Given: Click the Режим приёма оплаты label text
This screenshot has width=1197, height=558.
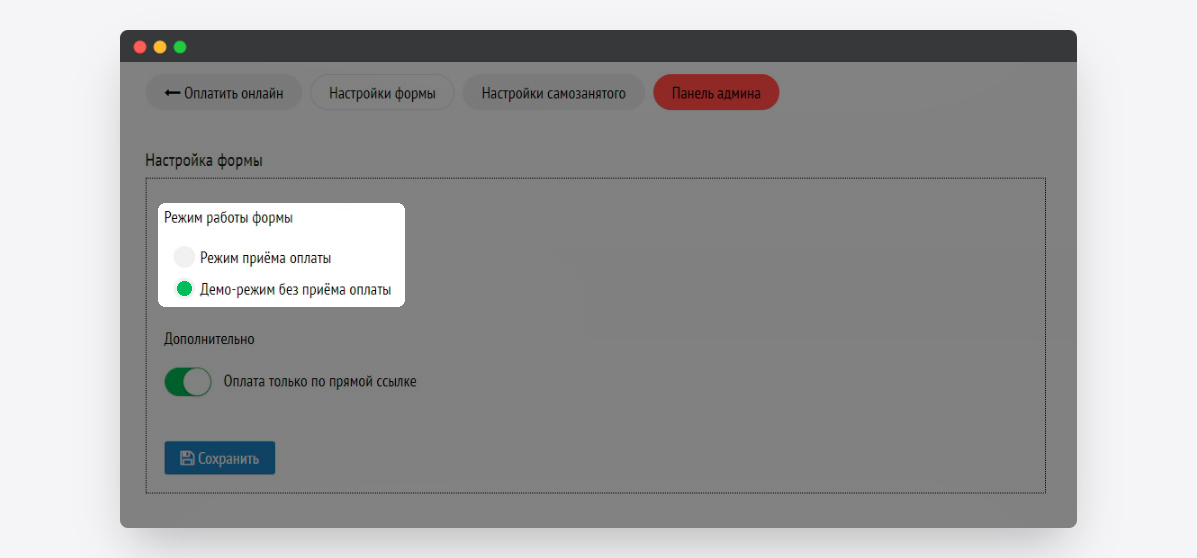Looking at the screenshot, I should [x=265, y=258].
